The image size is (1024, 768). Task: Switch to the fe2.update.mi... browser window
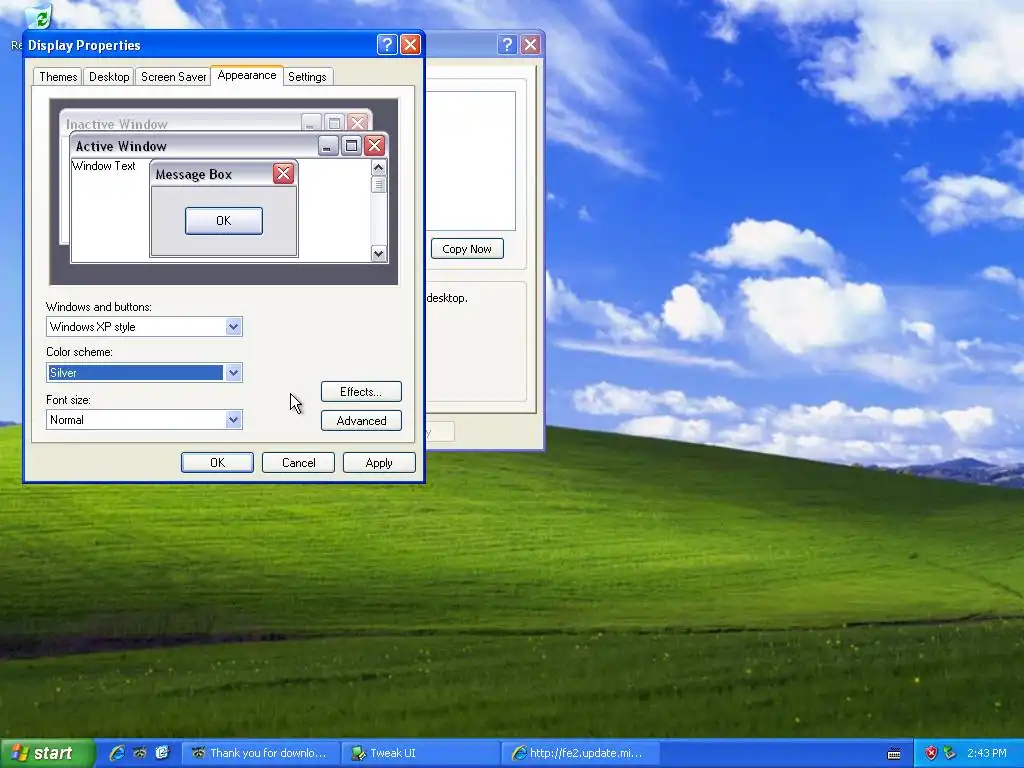580,753
